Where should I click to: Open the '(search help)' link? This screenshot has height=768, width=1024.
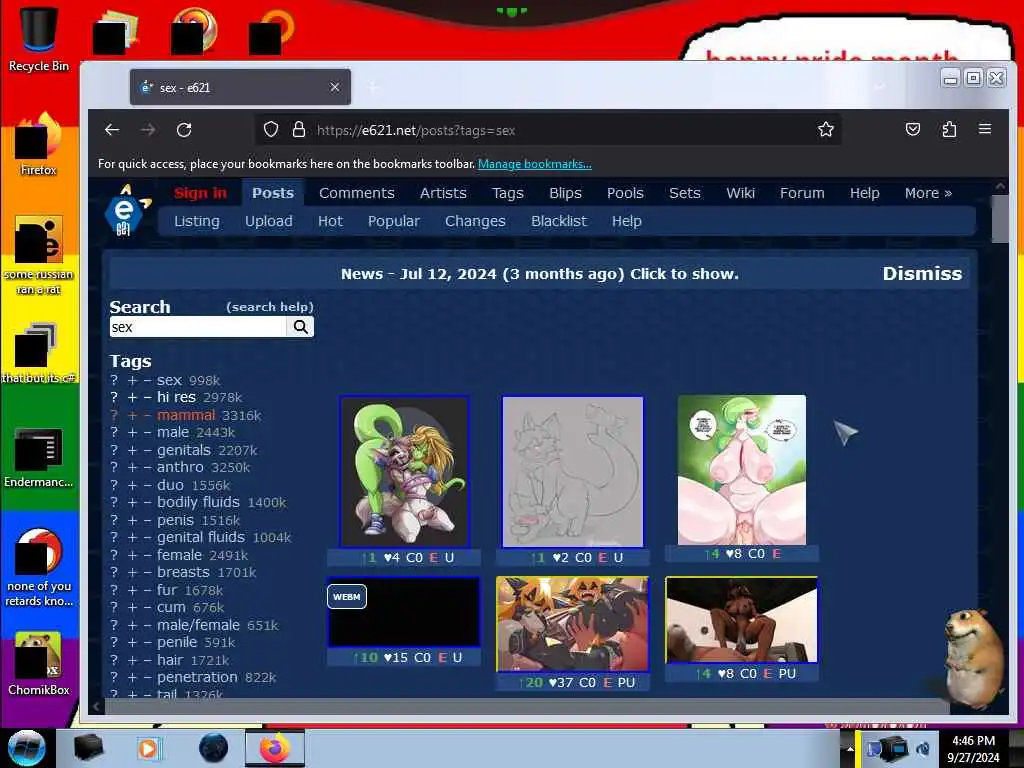[x=270, y=306]
